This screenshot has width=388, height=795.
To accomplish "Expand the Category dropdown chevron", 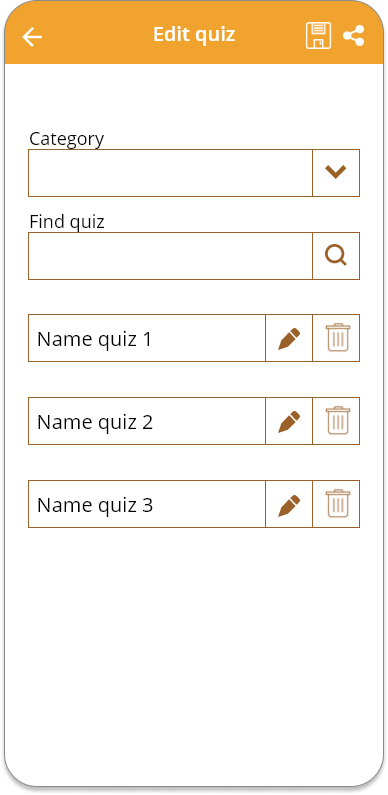I will click(x=336, y=173).
